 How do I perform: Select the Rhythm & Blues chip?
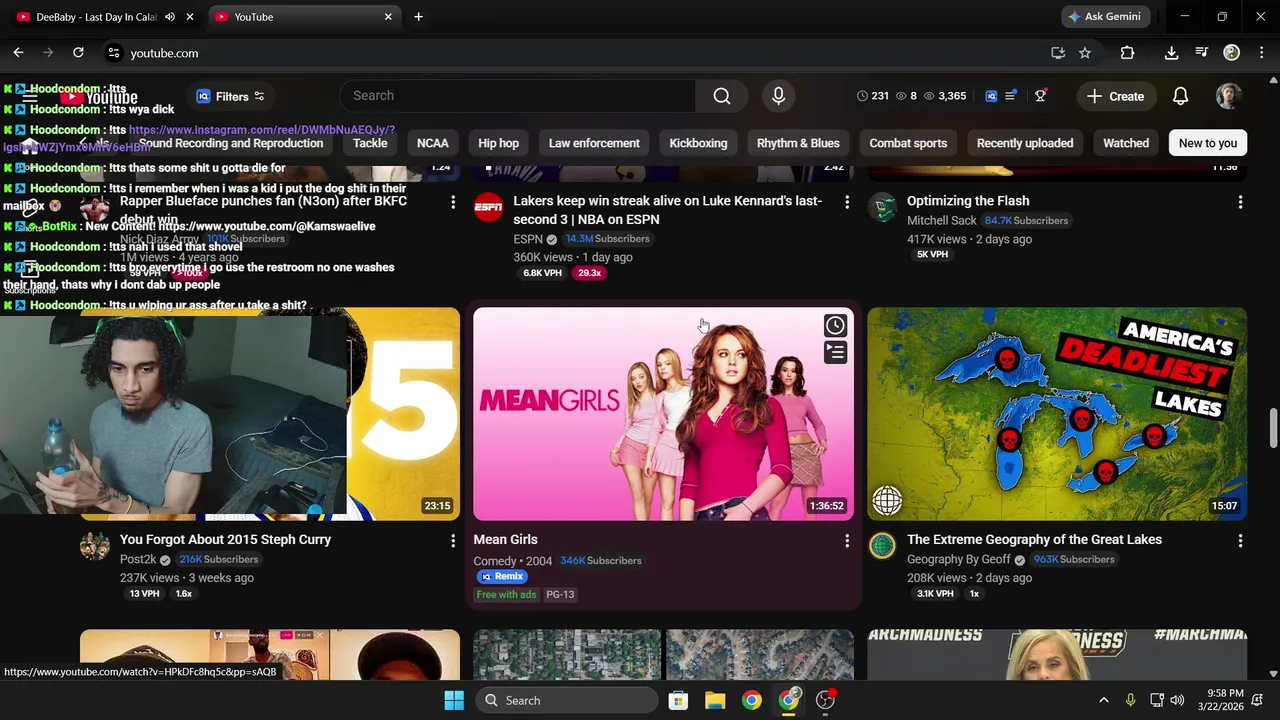(798, 143)
